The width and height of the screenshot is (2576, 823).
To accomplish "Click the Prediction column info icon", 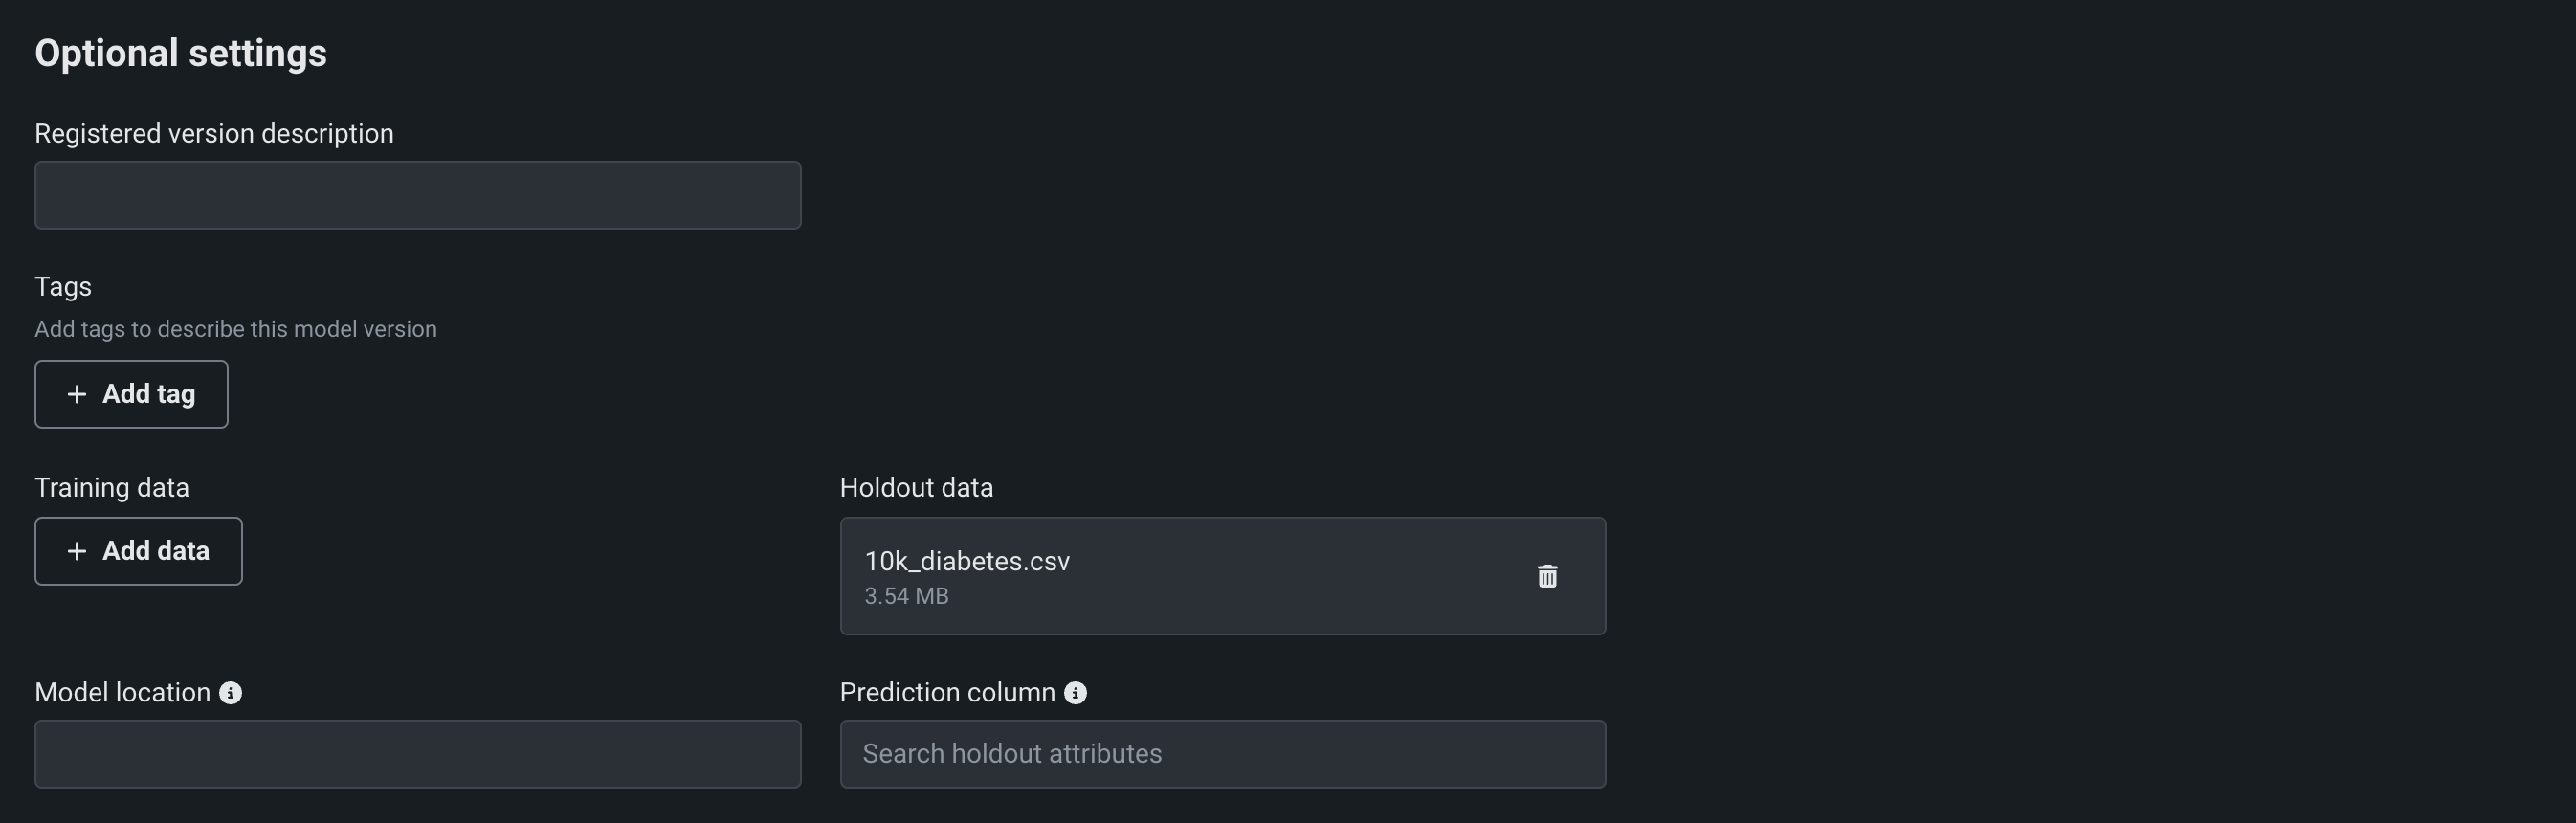I will [1075, 693].
